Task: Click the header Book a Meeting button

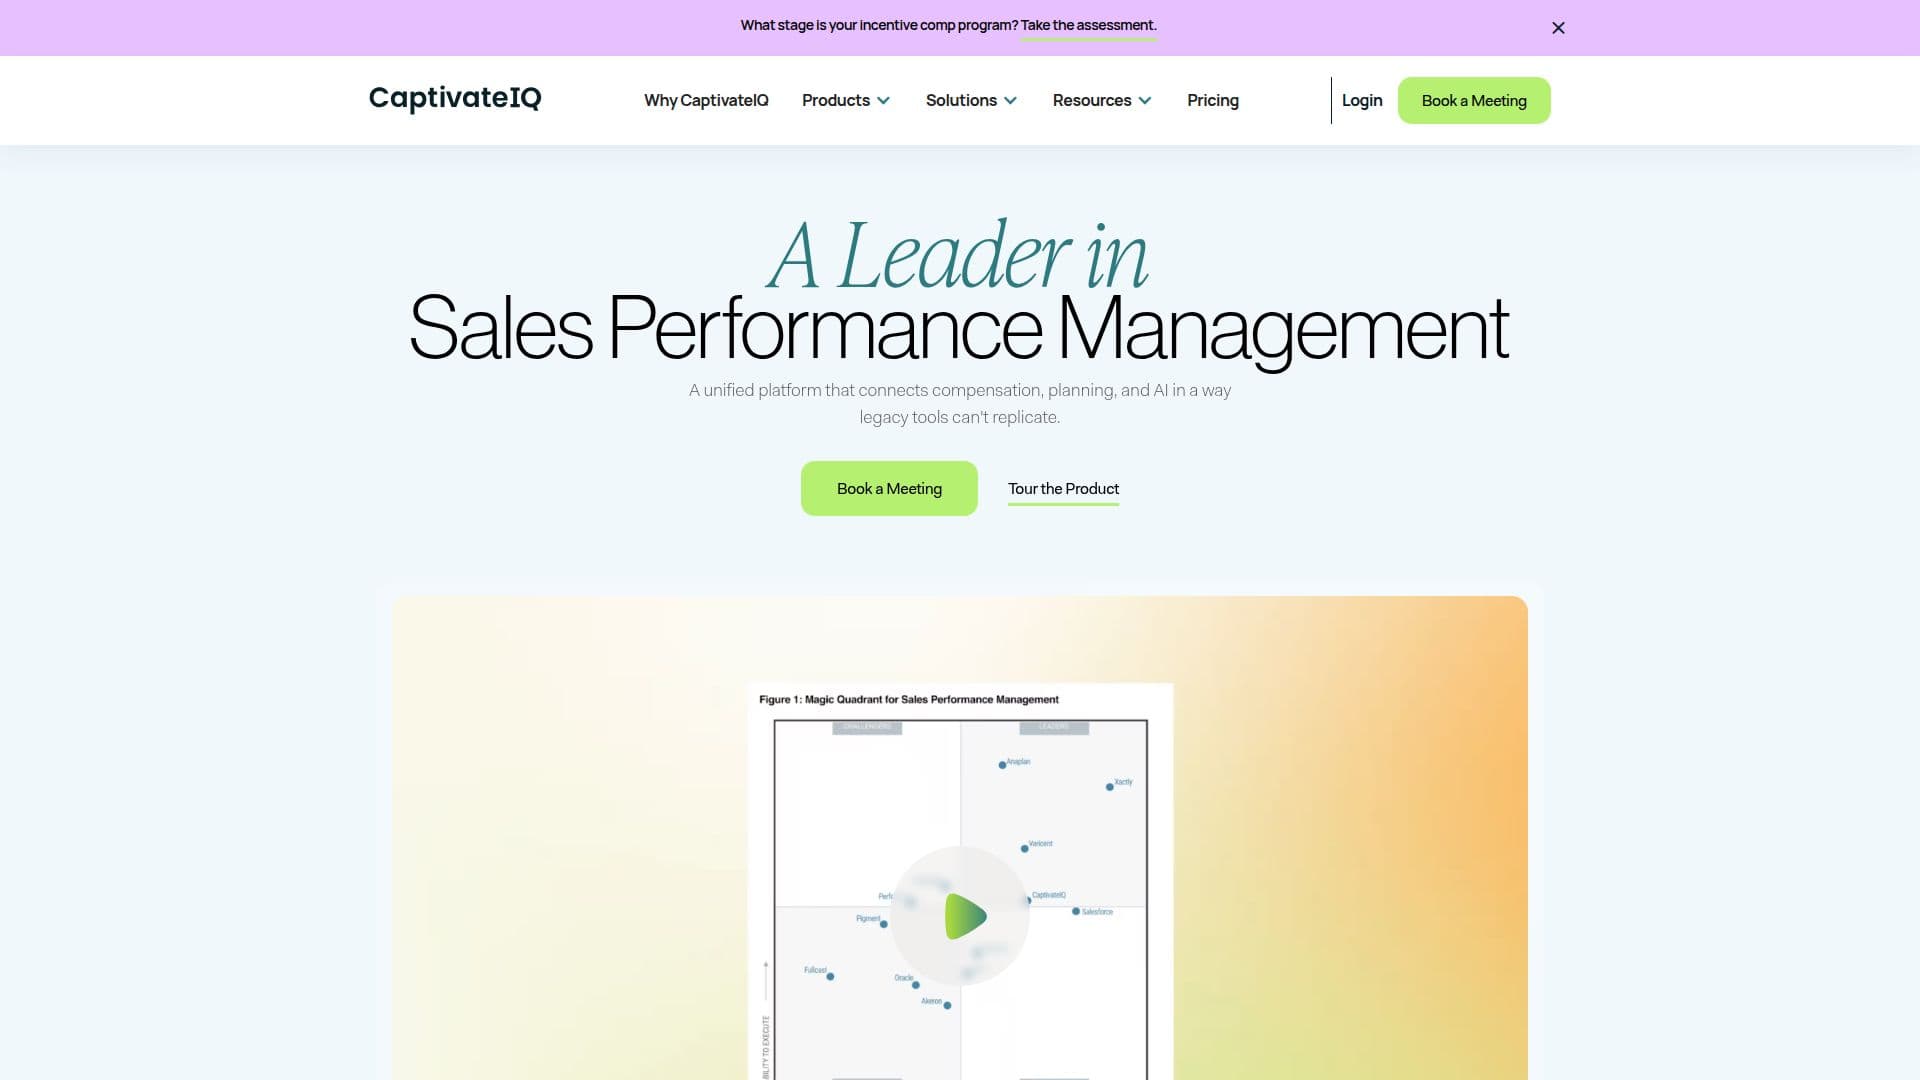Action: (x=1474, y=100)
